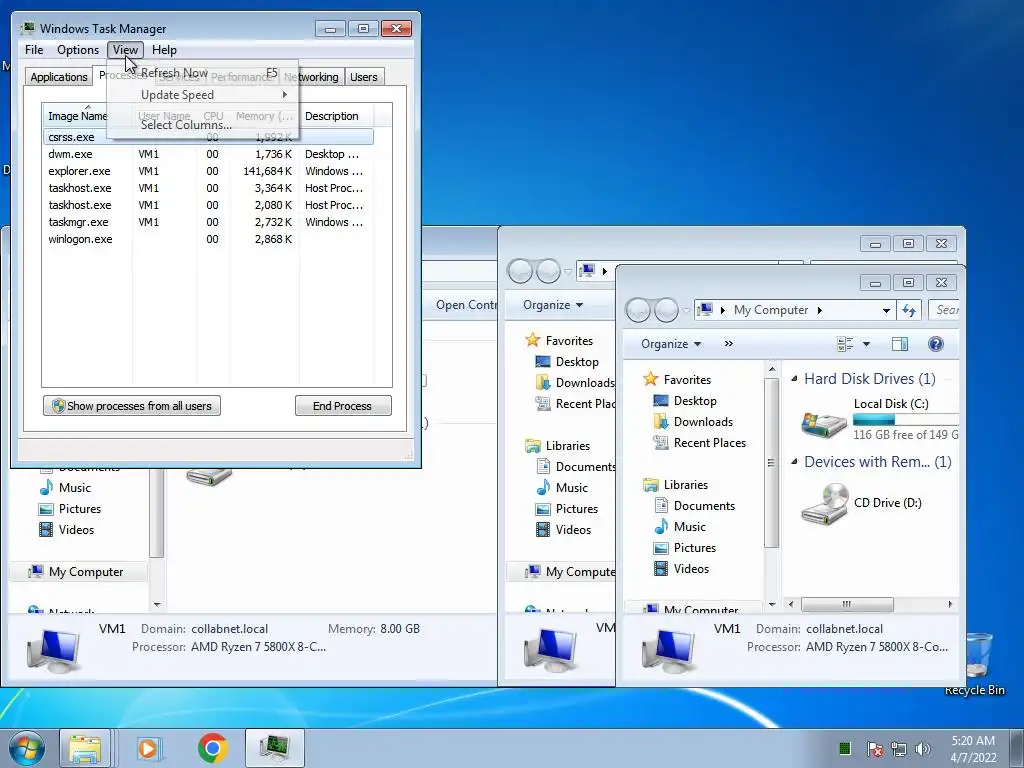Select the taskhost.exe row using 3,364 K

coord(209,188)
